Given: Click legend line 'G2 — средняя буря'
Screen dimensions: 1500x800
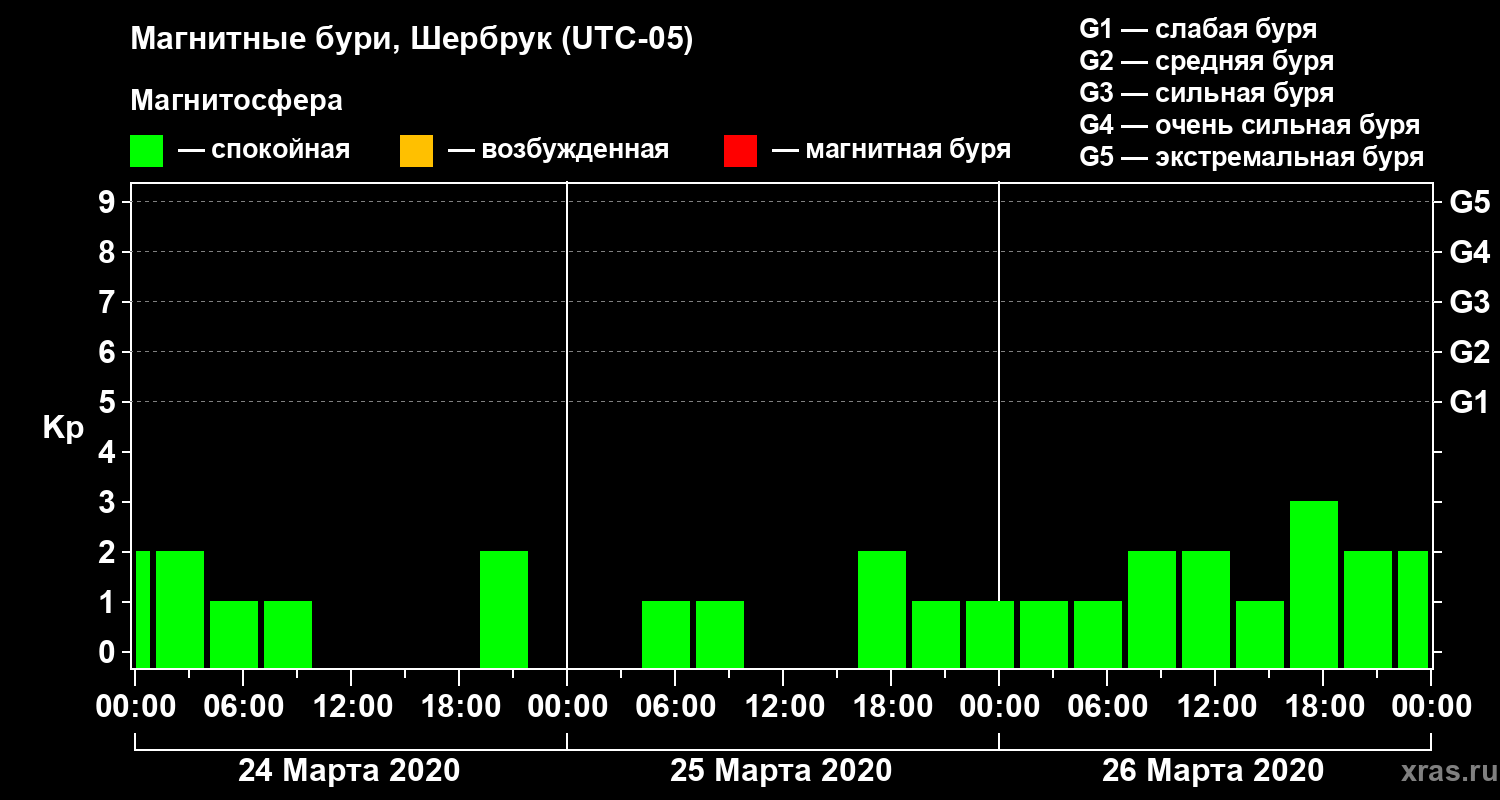Looking at the screenshot, I should pyautogui.click(x=1206, y=61).
